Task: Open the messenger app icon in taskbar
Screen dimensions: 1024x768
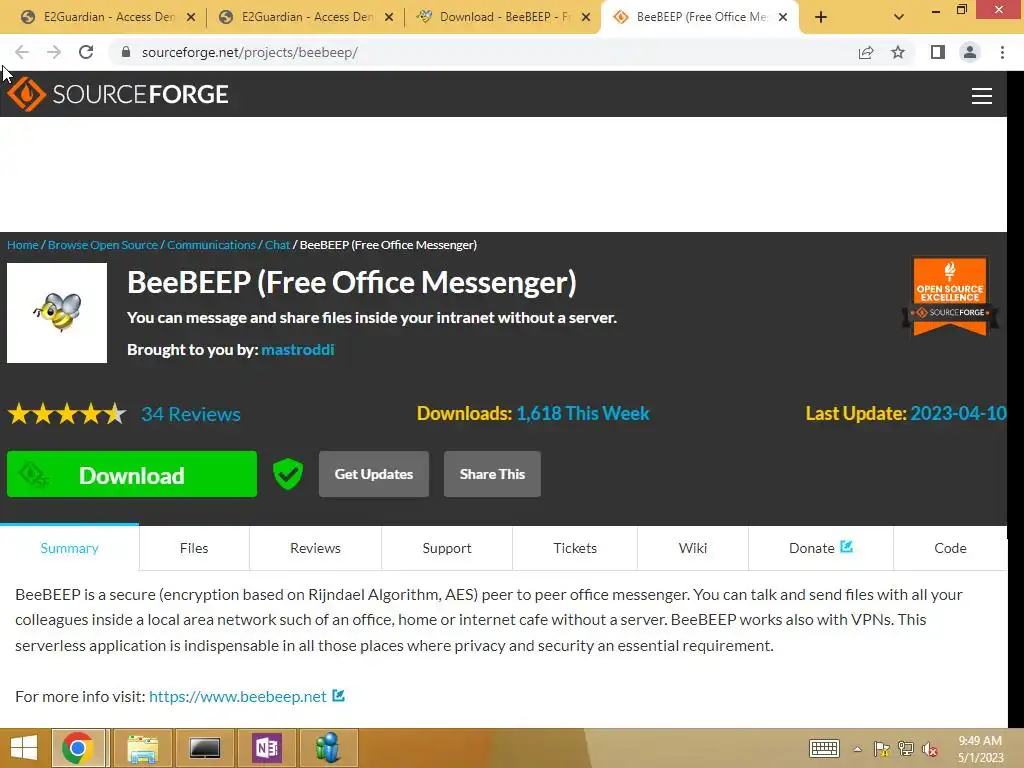Action: 328,748
